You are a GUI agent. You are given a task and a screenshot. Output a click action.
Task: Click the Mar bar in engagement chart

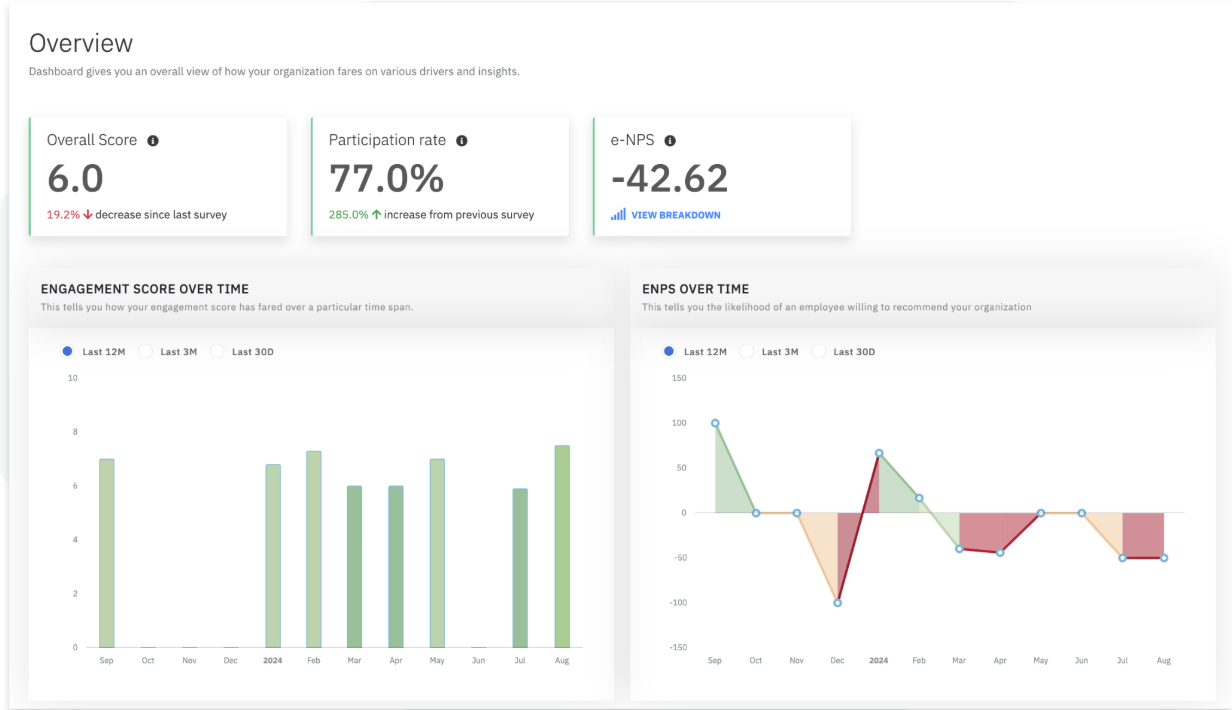(354, 567)
